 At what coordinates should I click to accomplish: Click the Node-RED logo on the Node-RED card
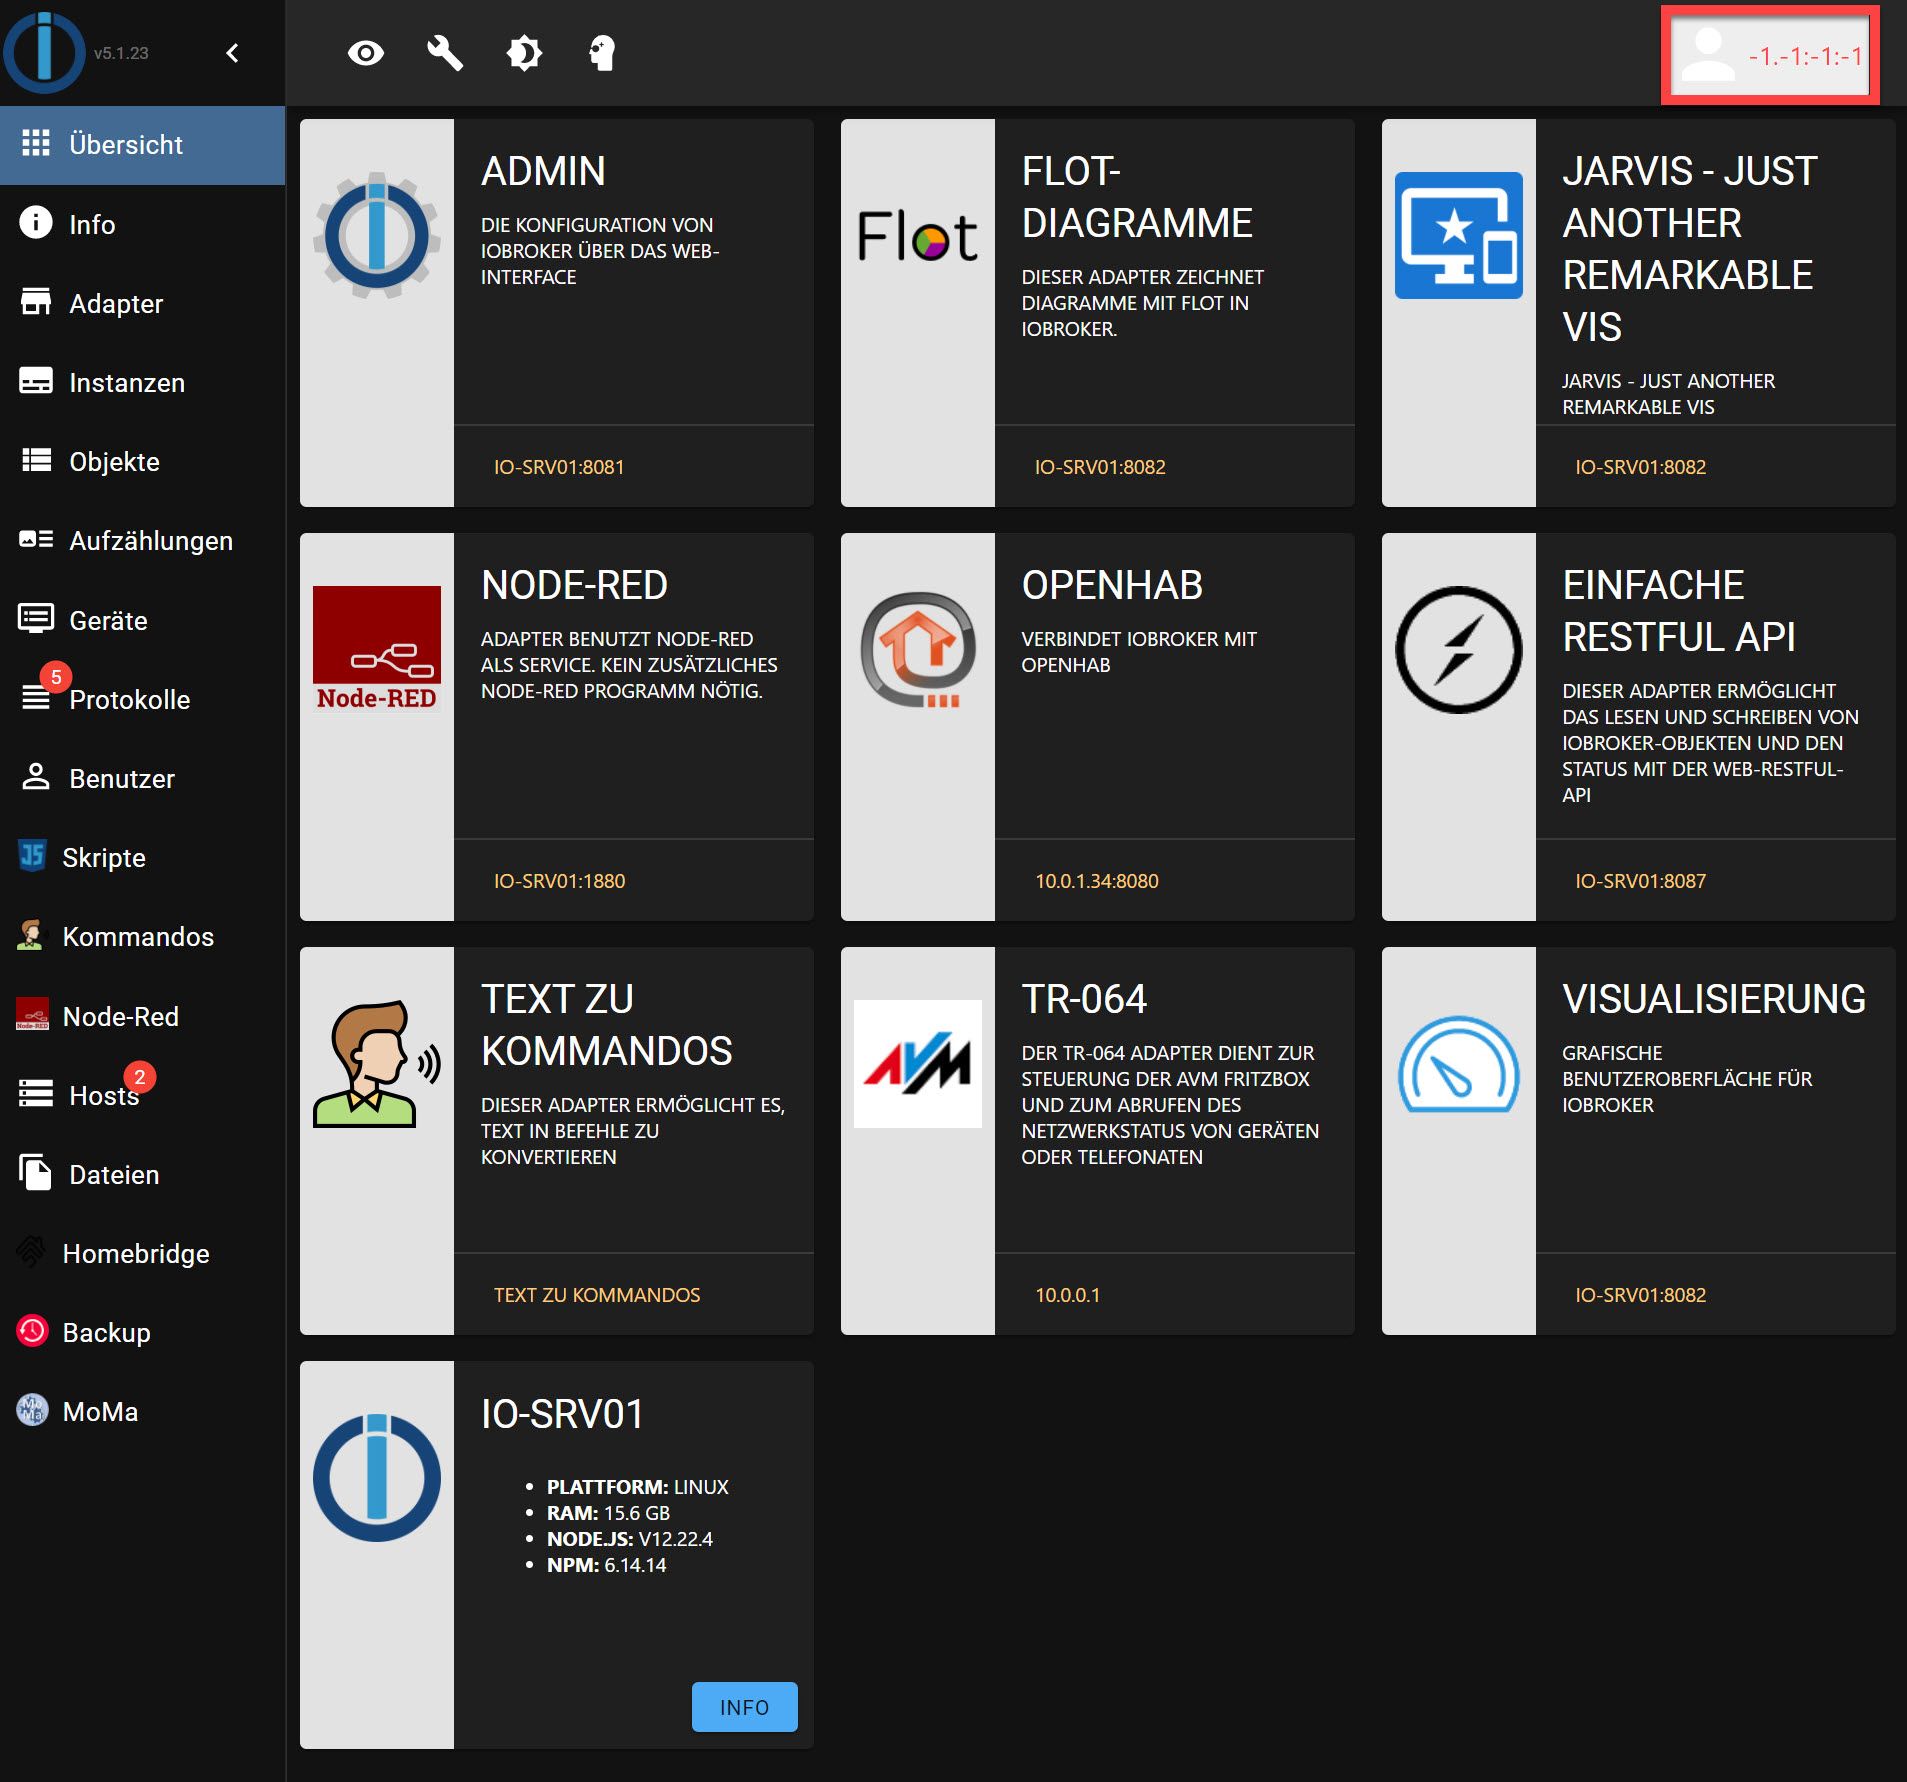coord(377,650)
